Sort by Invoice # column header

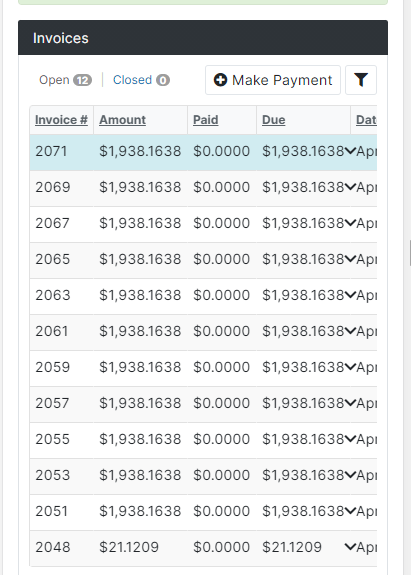[61, 120]
